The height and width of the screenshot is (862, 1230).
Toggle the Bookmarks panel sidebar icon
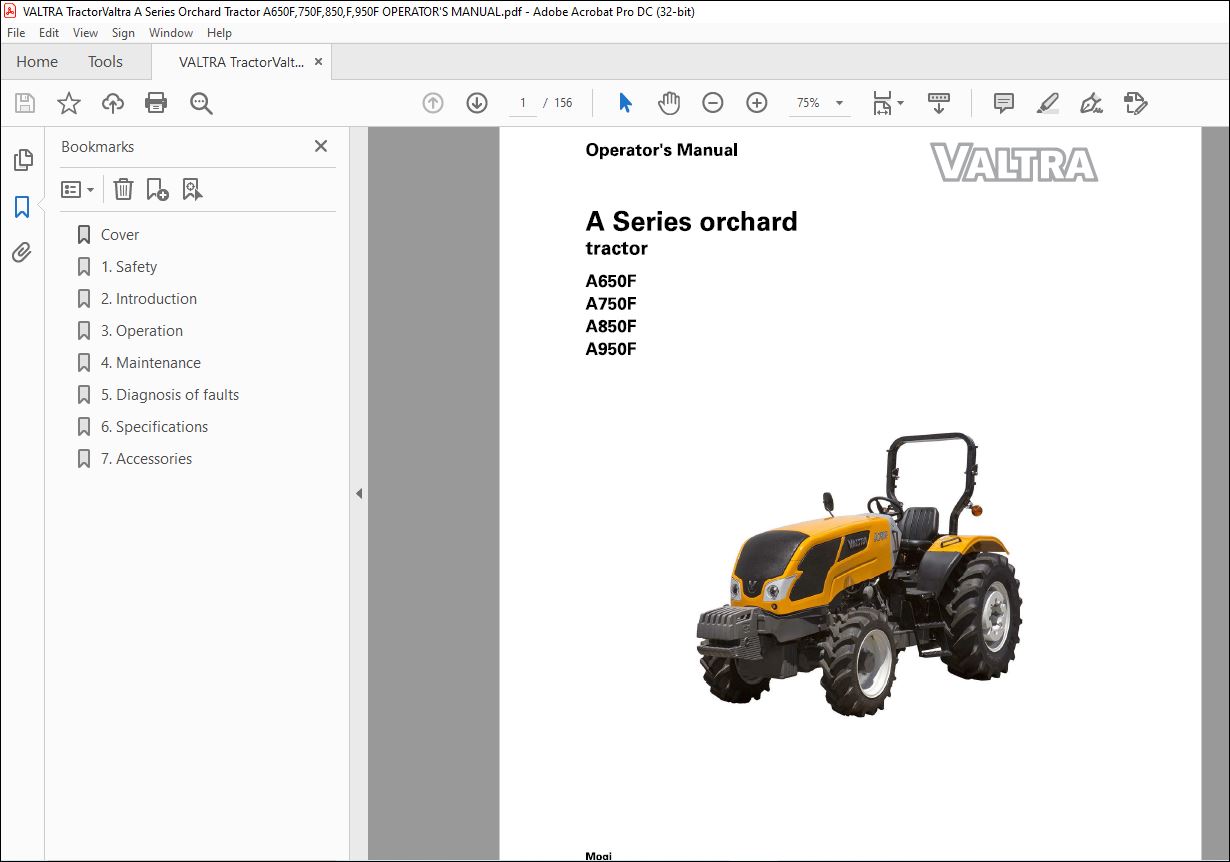click(22, 207)
